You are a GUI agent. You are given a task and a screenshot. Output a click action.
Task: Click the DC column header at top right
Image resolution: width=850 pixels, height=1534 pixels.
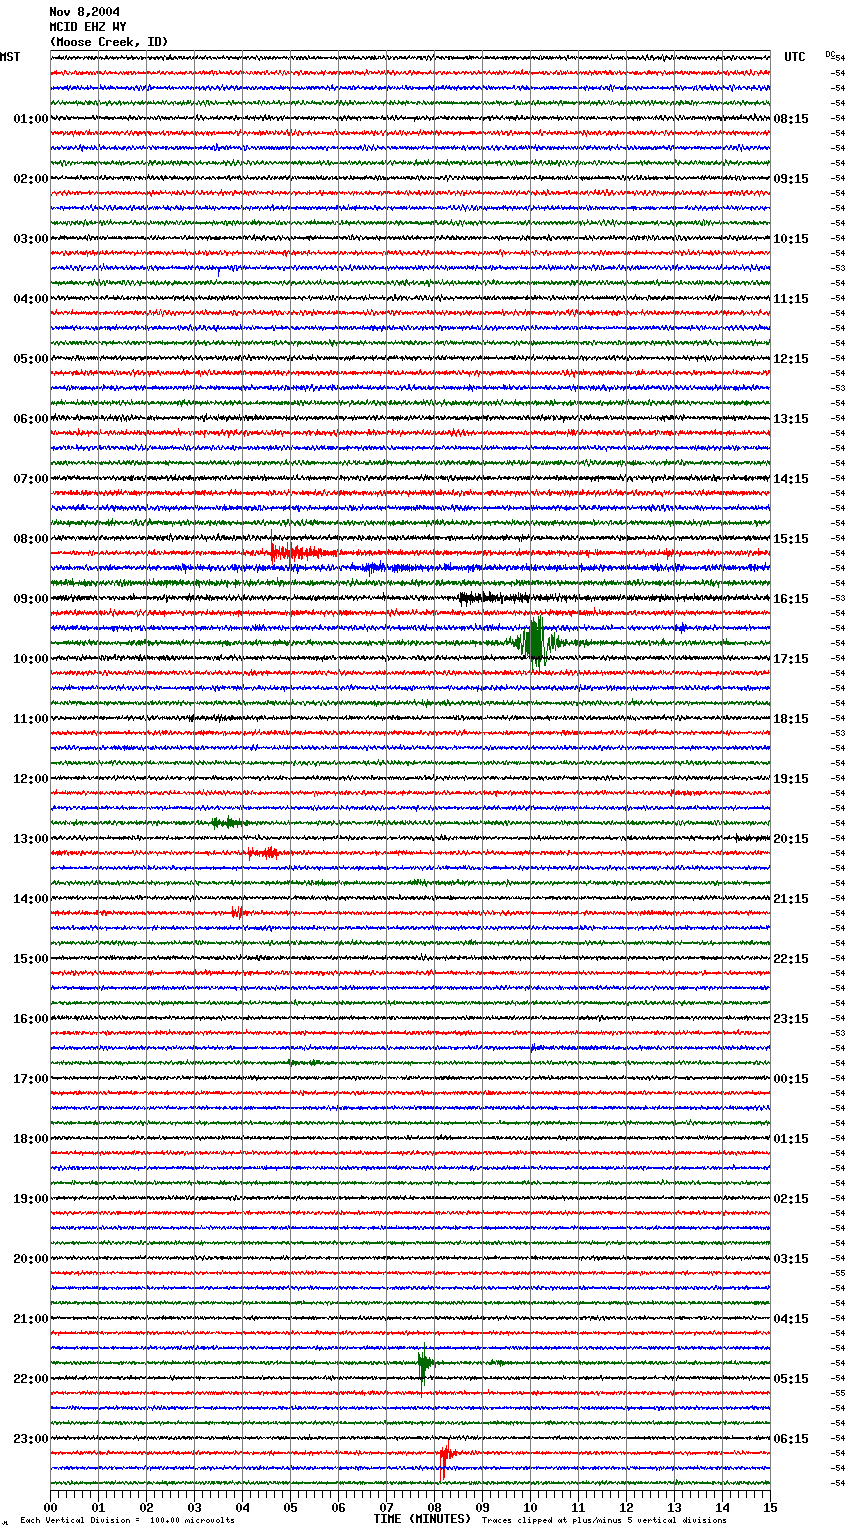830,54
